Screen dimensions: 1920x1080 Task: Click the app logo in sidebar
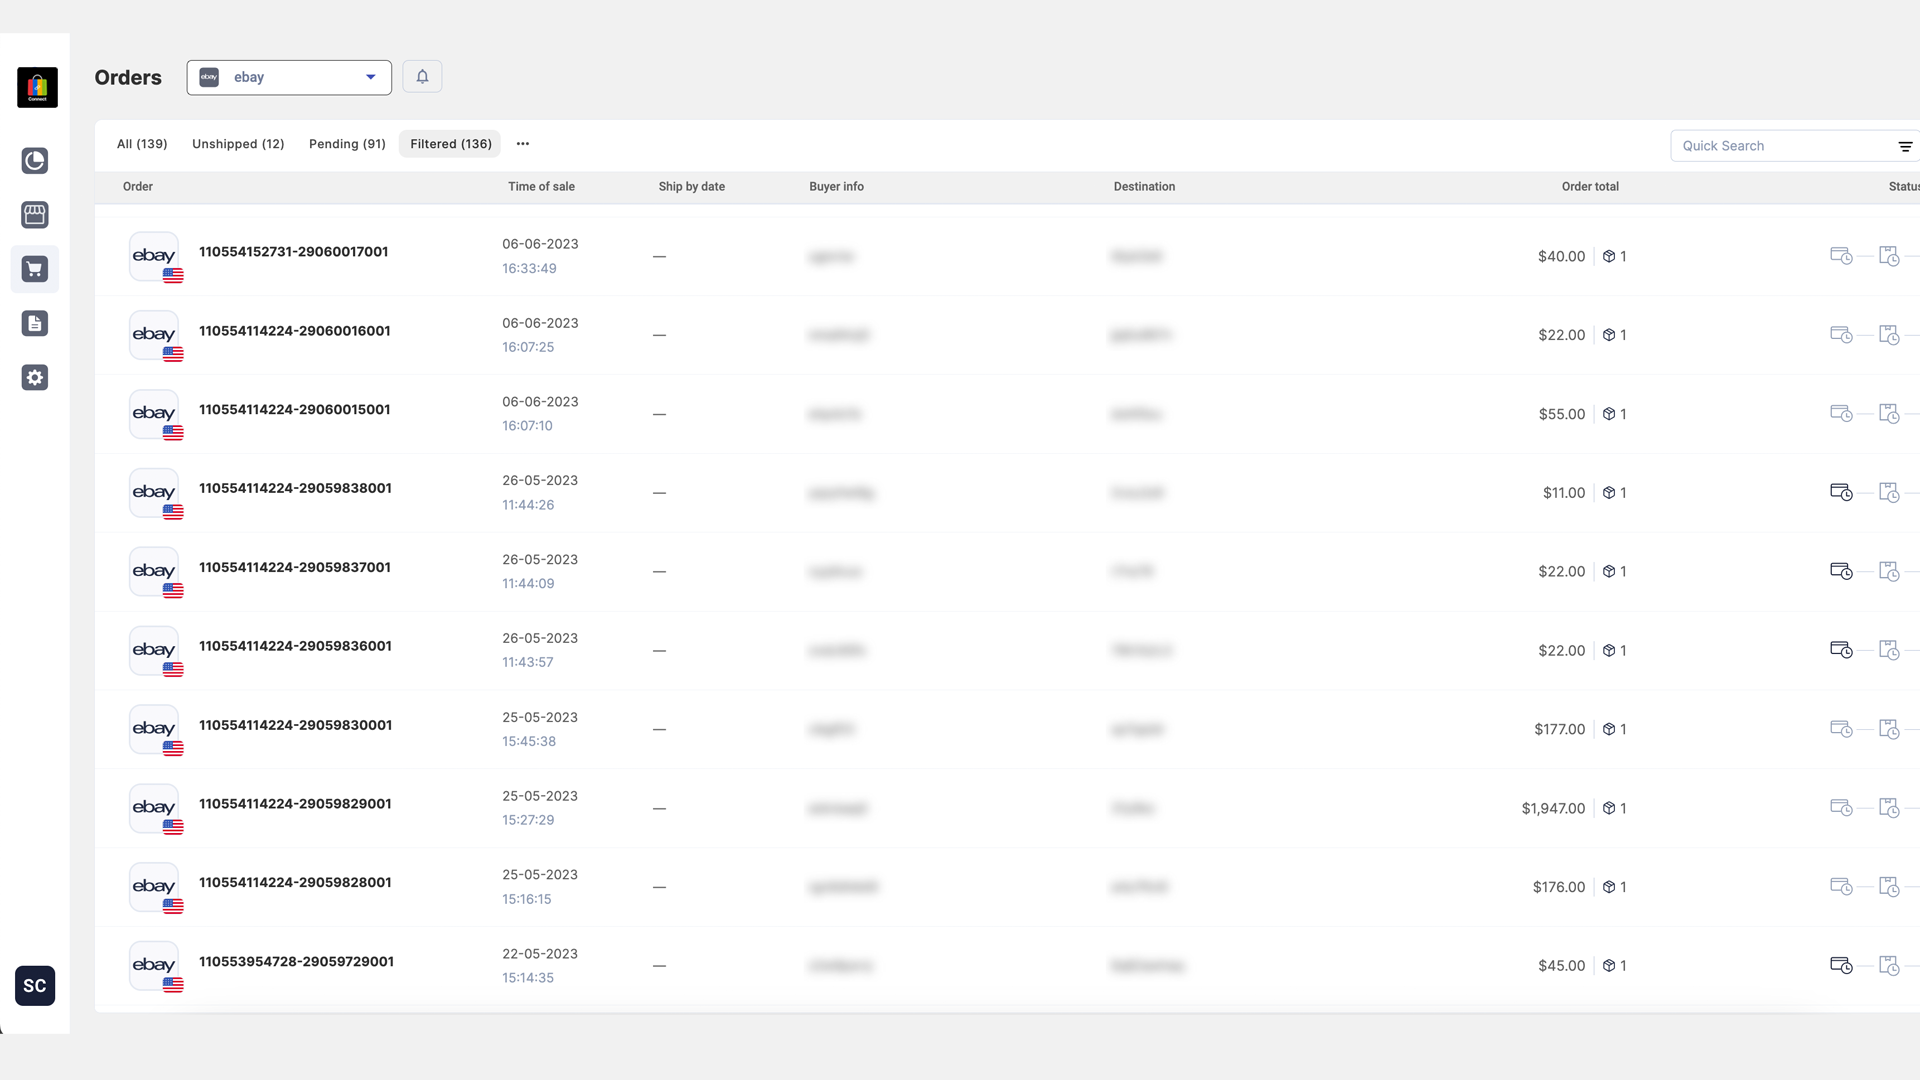tap(37, 88)
